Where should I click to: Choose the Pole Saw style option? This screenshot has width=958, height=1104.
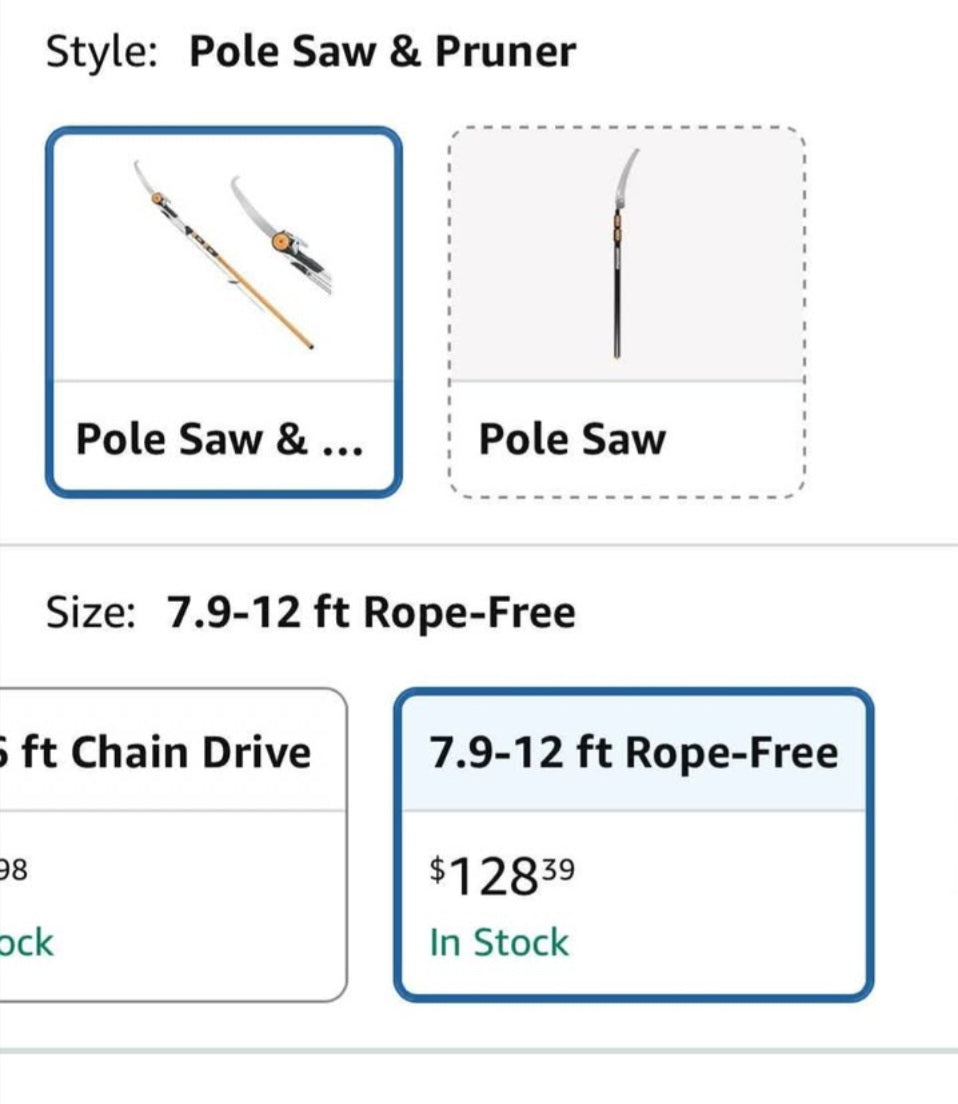[626, 312]
